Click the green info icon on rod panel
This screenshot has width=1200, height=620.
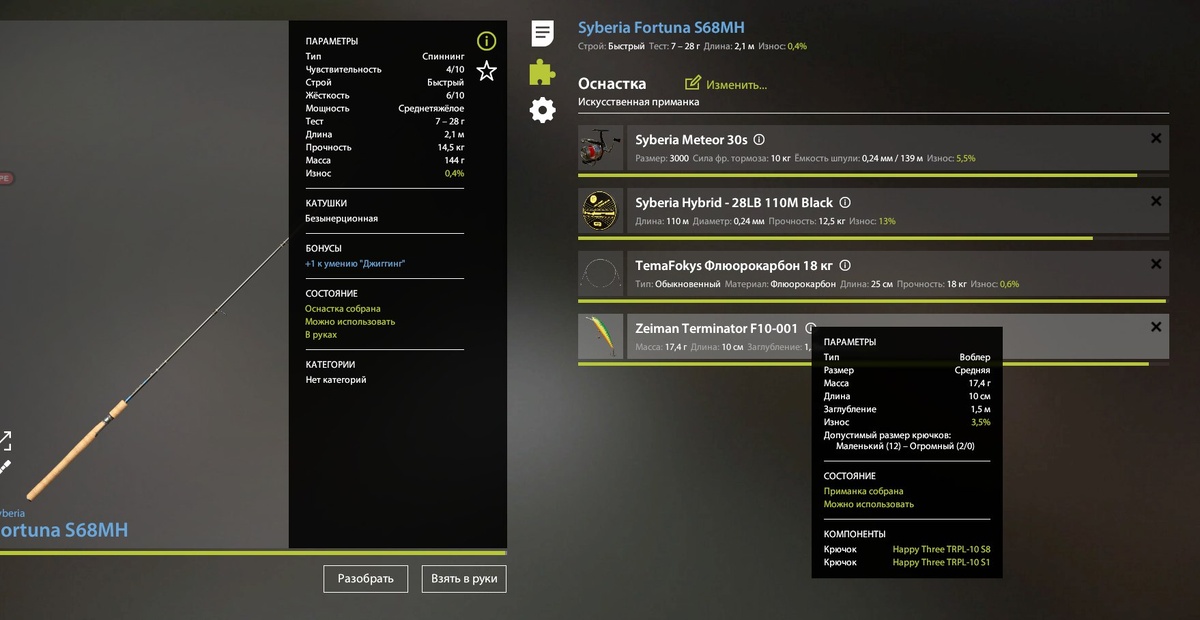[486, 41]
